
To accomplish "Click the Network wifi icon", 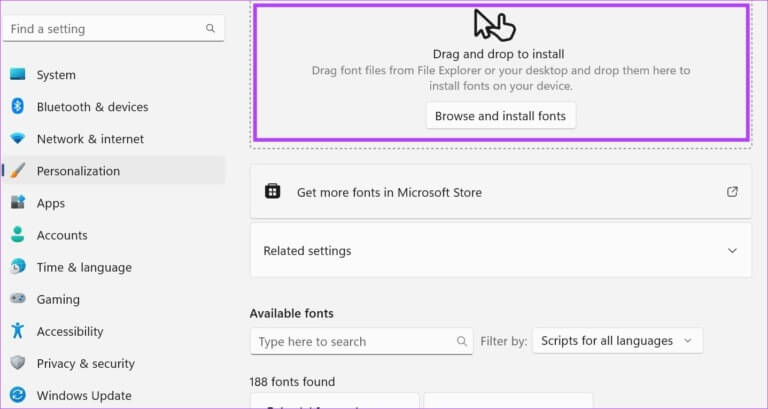I will tap(18, 139).
